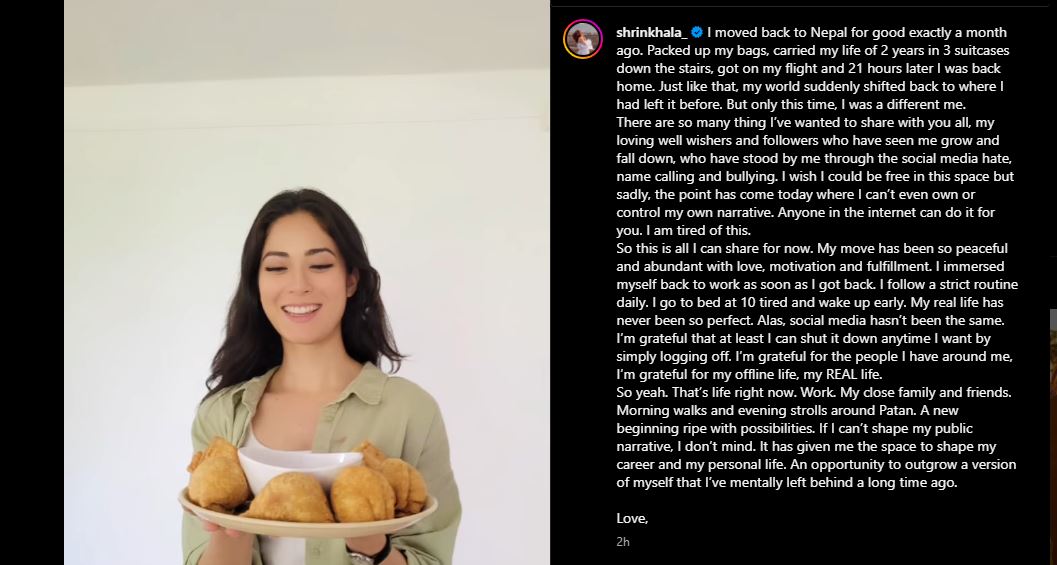Click the 2h post timestamp
Viewport: 1057px width, 565px height.
623,541
